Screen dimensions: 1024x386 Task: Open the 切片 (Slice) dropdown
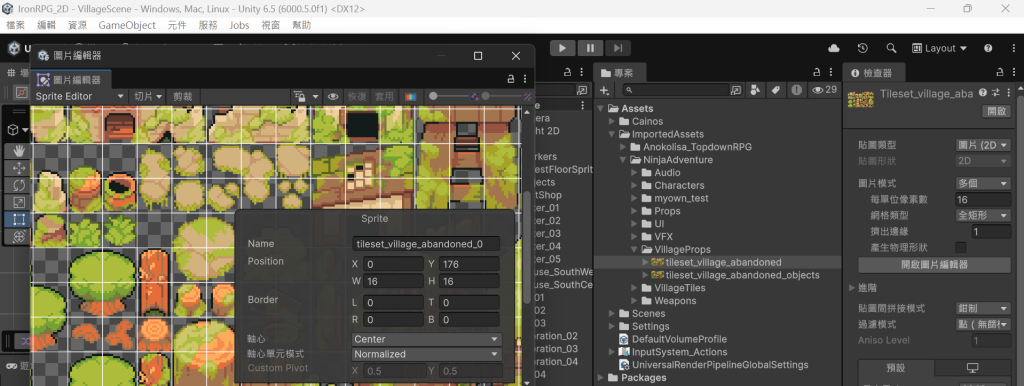pyautogui.click(x=148, y=96)
